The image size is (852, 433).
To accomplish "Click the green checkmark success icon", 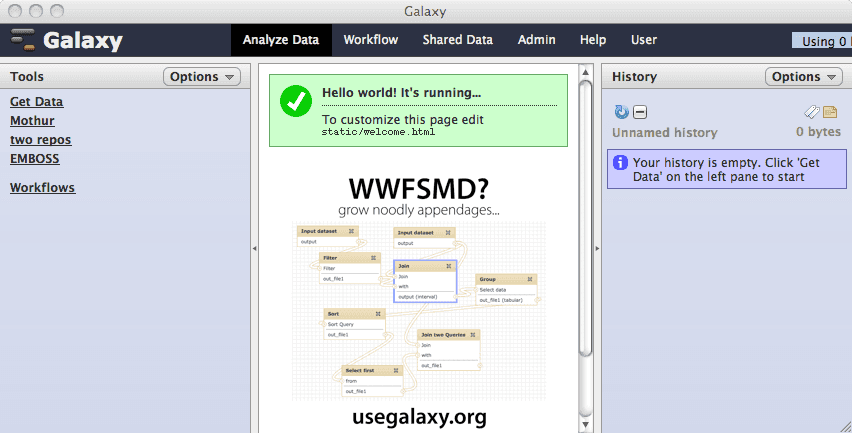I will pyautogui.click(x=296, y=101).
